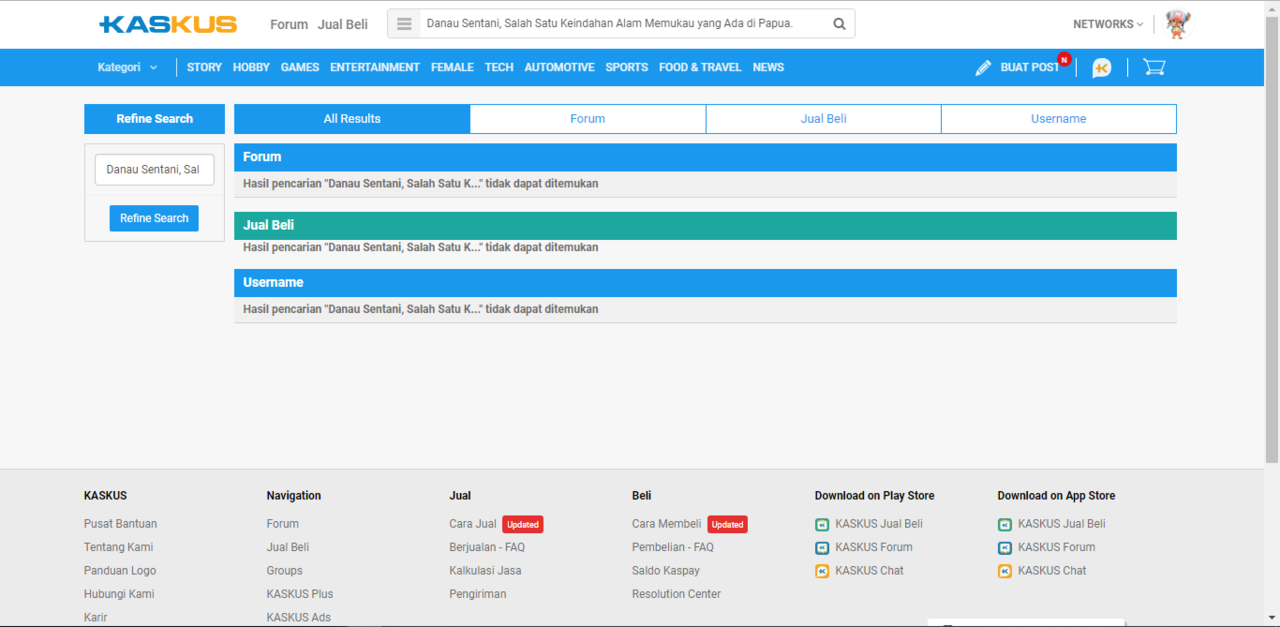Open the user avatar profile

tap(1178, 24)
